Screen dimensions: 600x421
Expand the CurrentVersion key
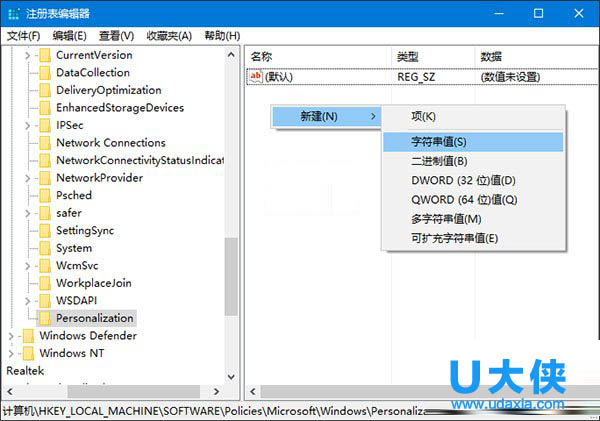[x=28, y=55]
